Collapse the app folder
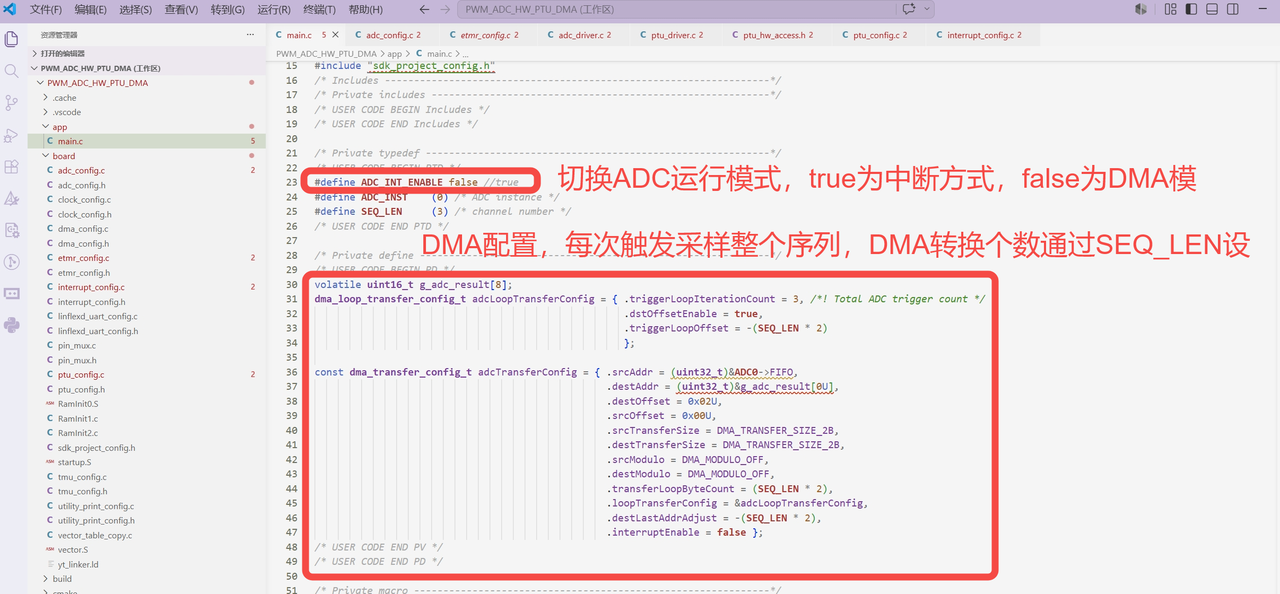The height and width of the screenshot is (594, 1280). coord(147,127)
